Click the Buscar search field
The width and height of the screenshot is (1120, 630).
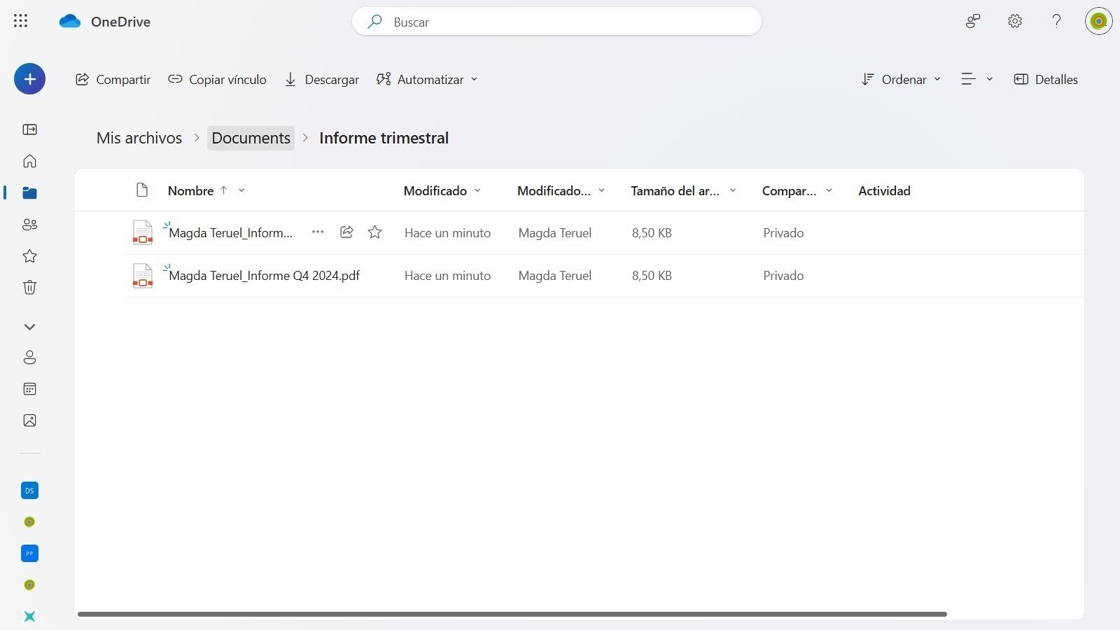point(556,21)
